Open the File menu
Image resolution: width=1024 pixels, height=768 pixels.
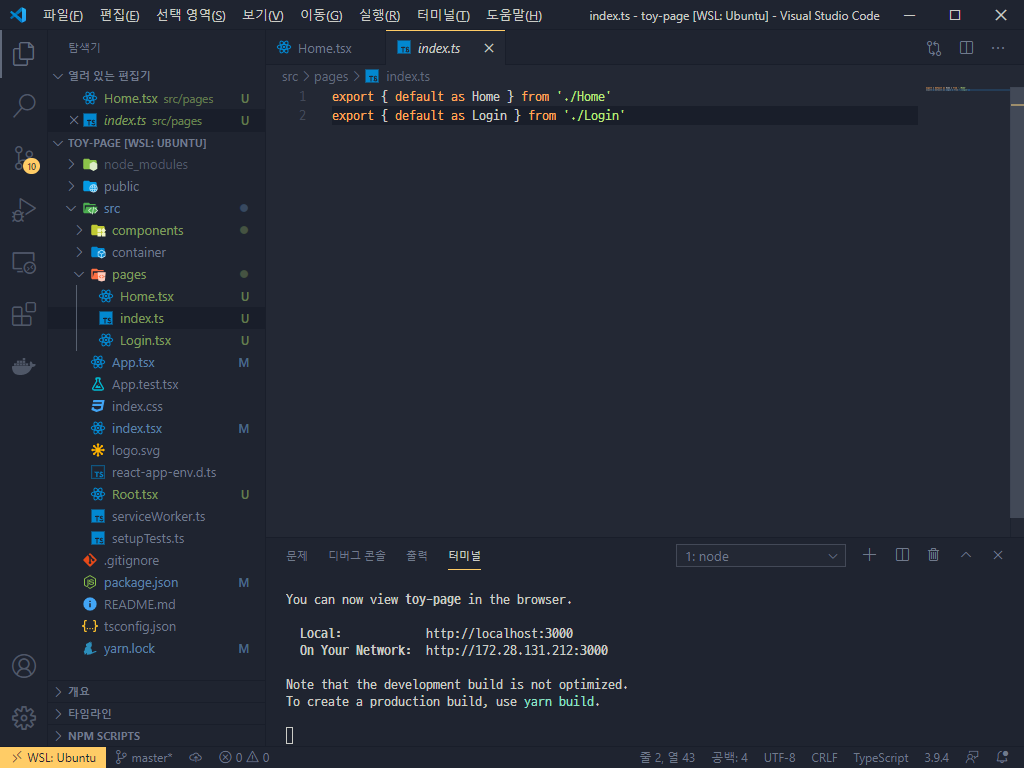pyautogui.click(x=63, y=15)
